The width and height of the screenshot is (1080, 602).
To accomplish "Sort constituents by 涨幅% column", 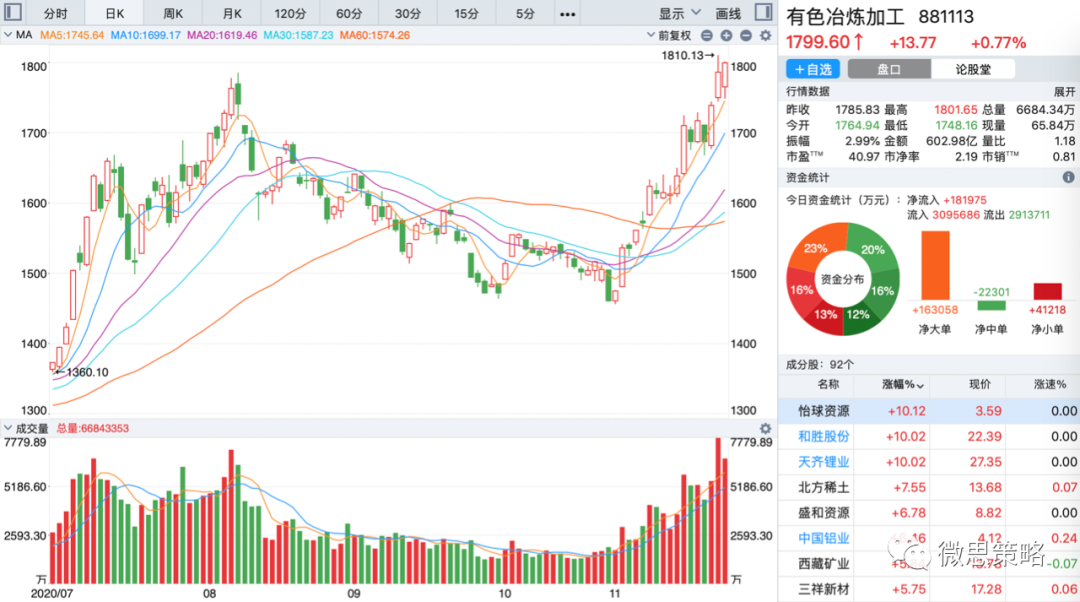I will coord(906,384).
